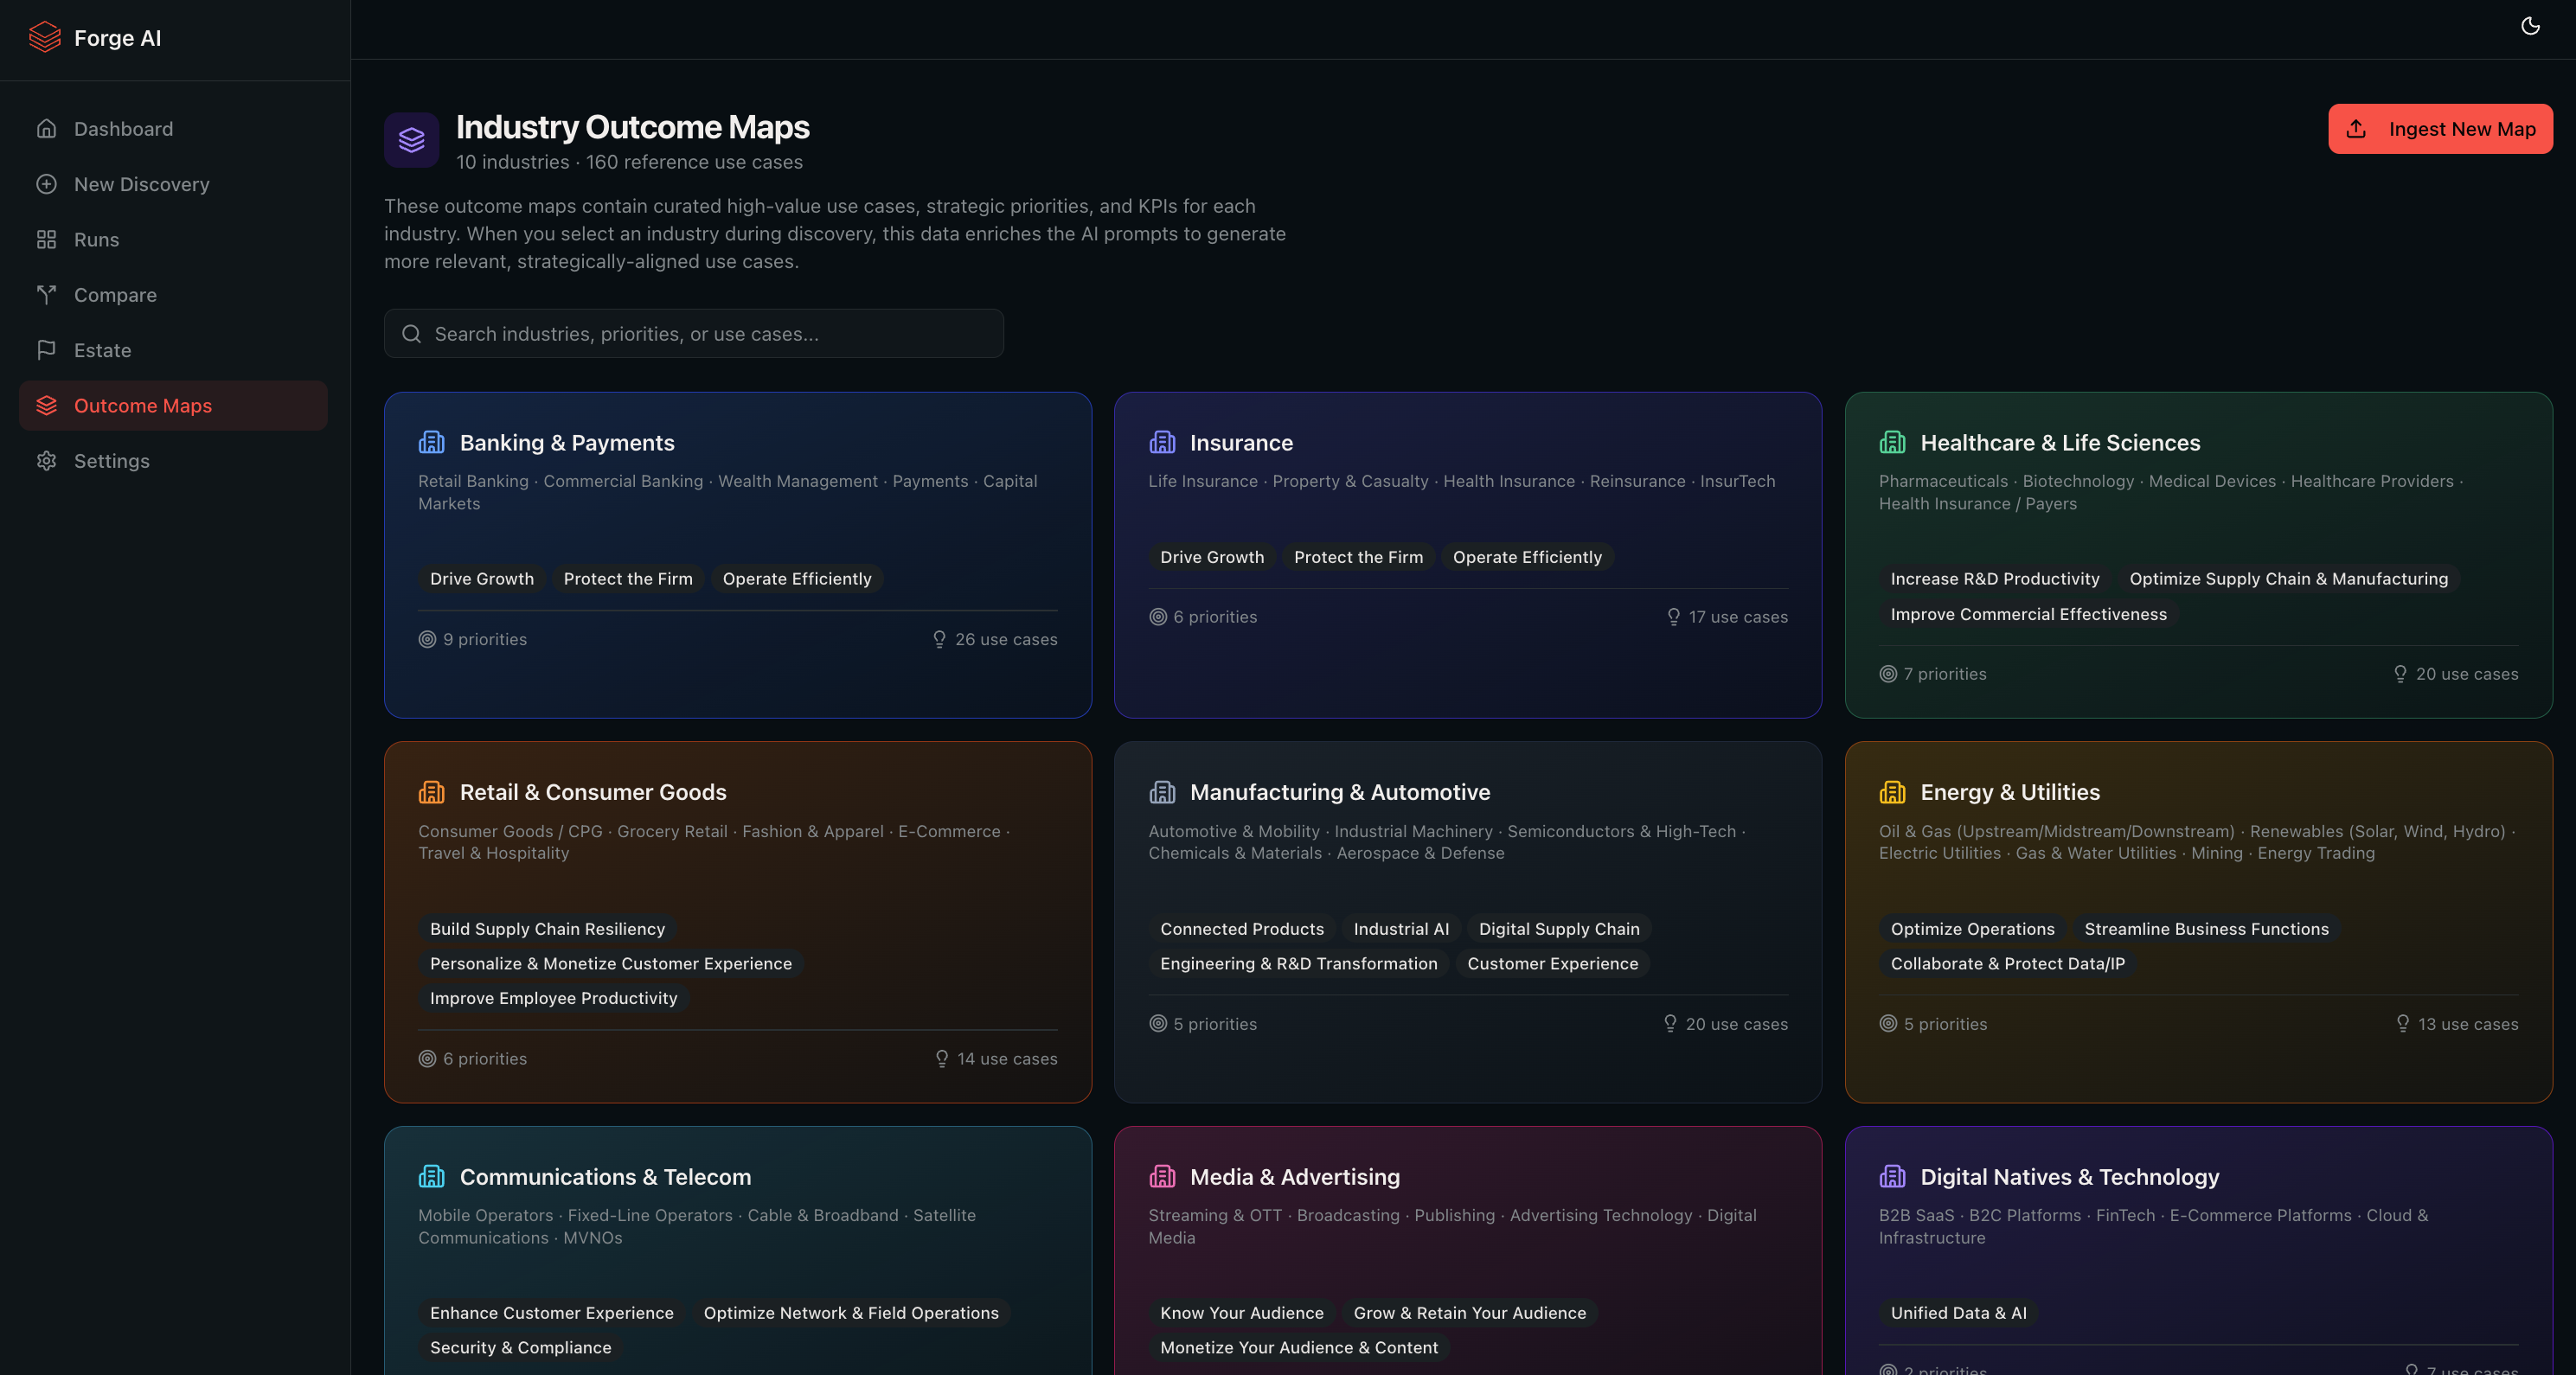Click '13 use cases' in Energy card
This screenshot has height=1375, width=2576.
(2457, 1024)
